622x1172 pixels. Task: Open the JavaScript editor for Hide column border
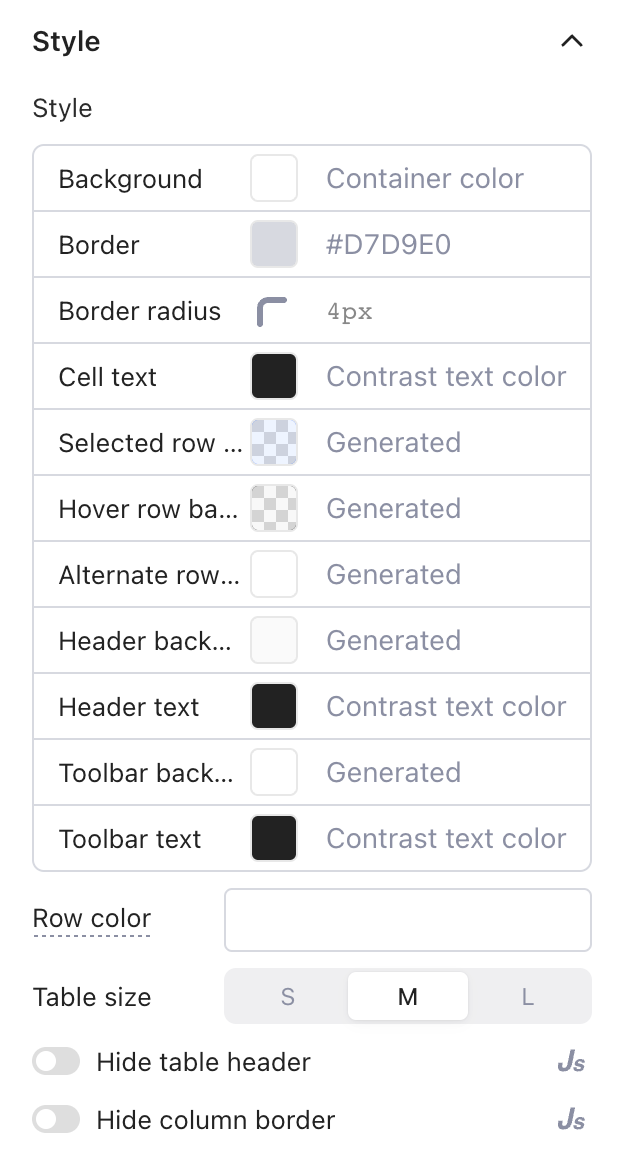click(x=571, y=1119)
